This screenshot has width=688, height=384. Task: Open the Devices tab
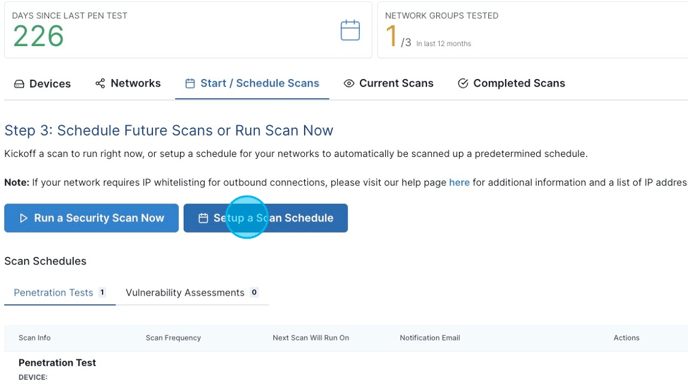[x=42, y=83]
